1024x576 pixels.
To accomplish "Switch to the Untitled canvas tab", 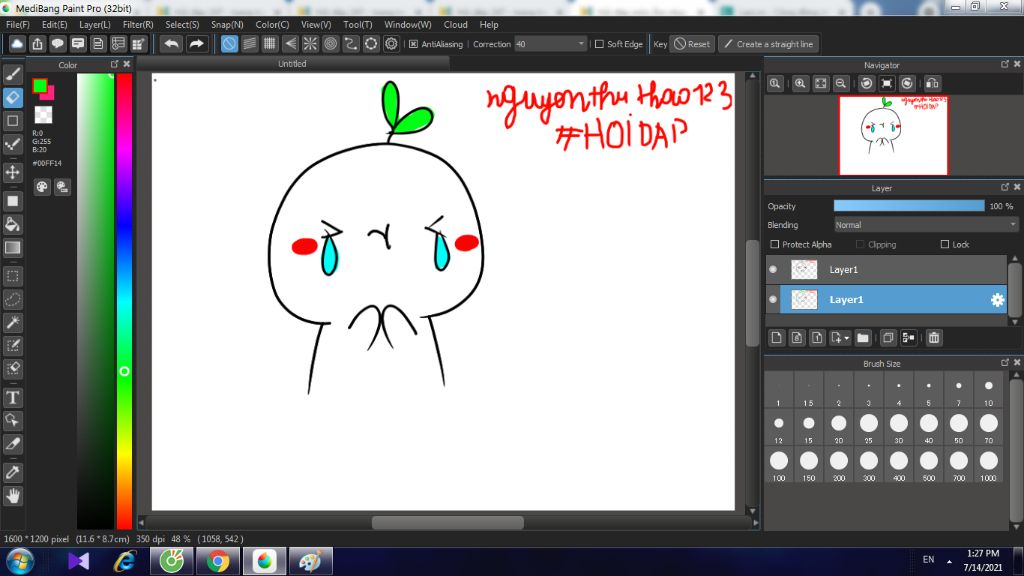I will pos(292,63).
